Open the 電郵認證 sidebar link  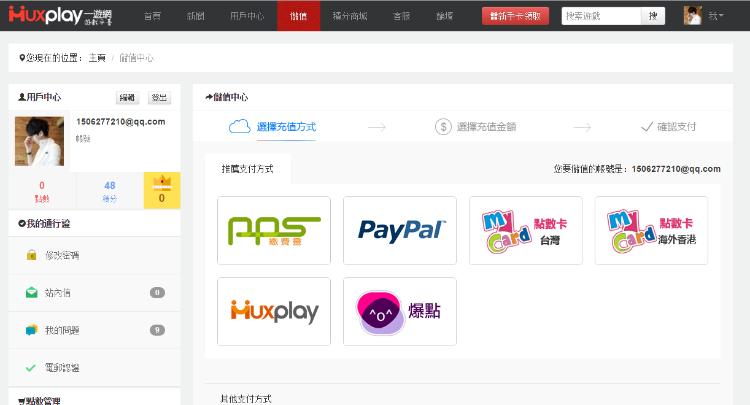(x=62, y=368)
